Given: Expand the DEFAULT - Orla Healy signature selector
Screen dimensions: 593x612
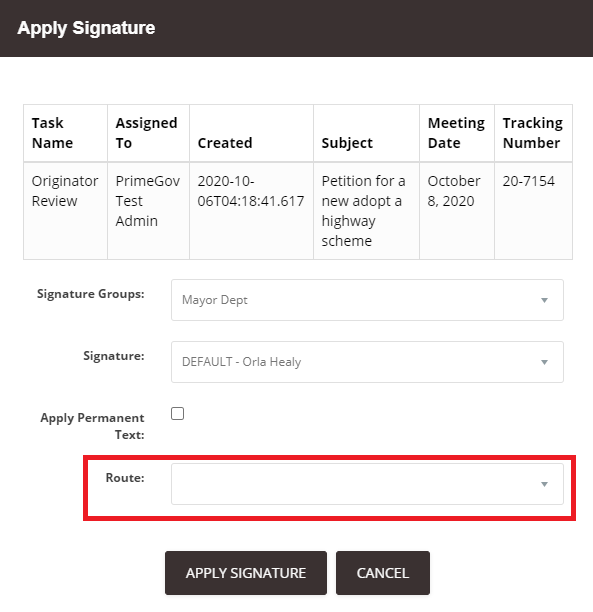Looking at the screenshot, I should [x=367, y=362].
